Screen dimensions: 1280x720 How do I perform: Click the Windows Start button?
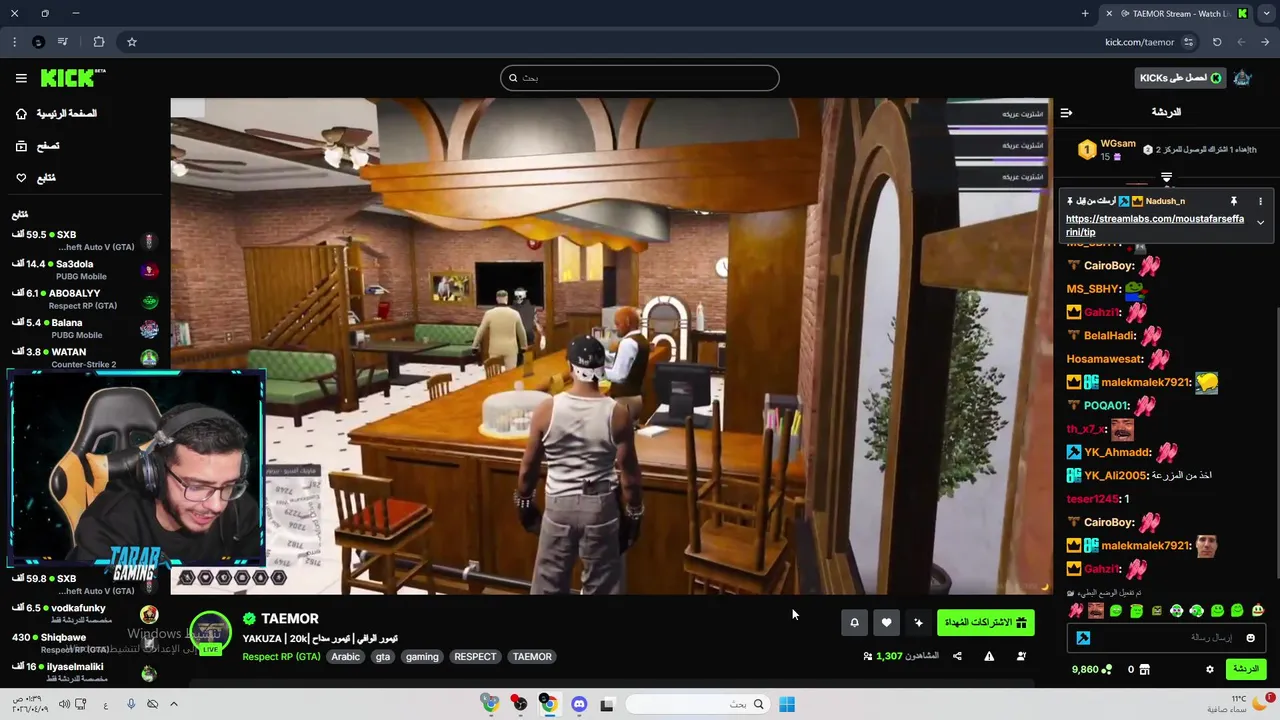pyautogui.click(x=787, y=704)
